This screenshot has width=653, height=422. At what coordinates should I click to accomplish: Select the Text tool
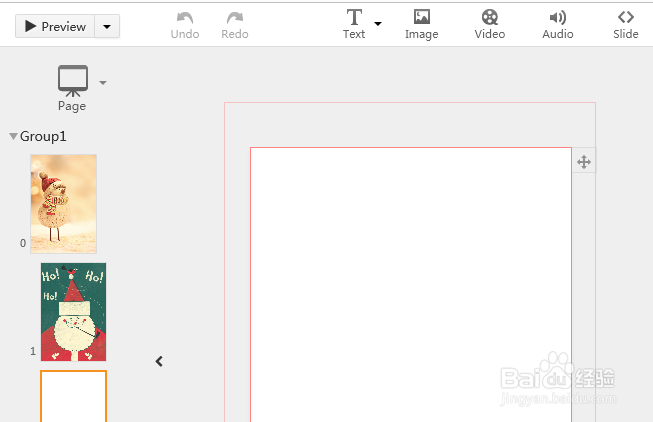pyautogui.click(x=354, y=24)
